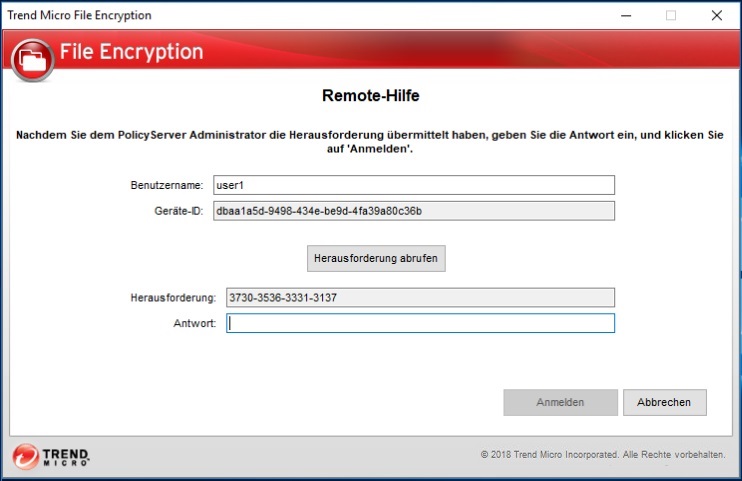Click the File Encryption folder icon
Image resolution: width=742 pixels, height=481 pixels.
click(33, 60)
